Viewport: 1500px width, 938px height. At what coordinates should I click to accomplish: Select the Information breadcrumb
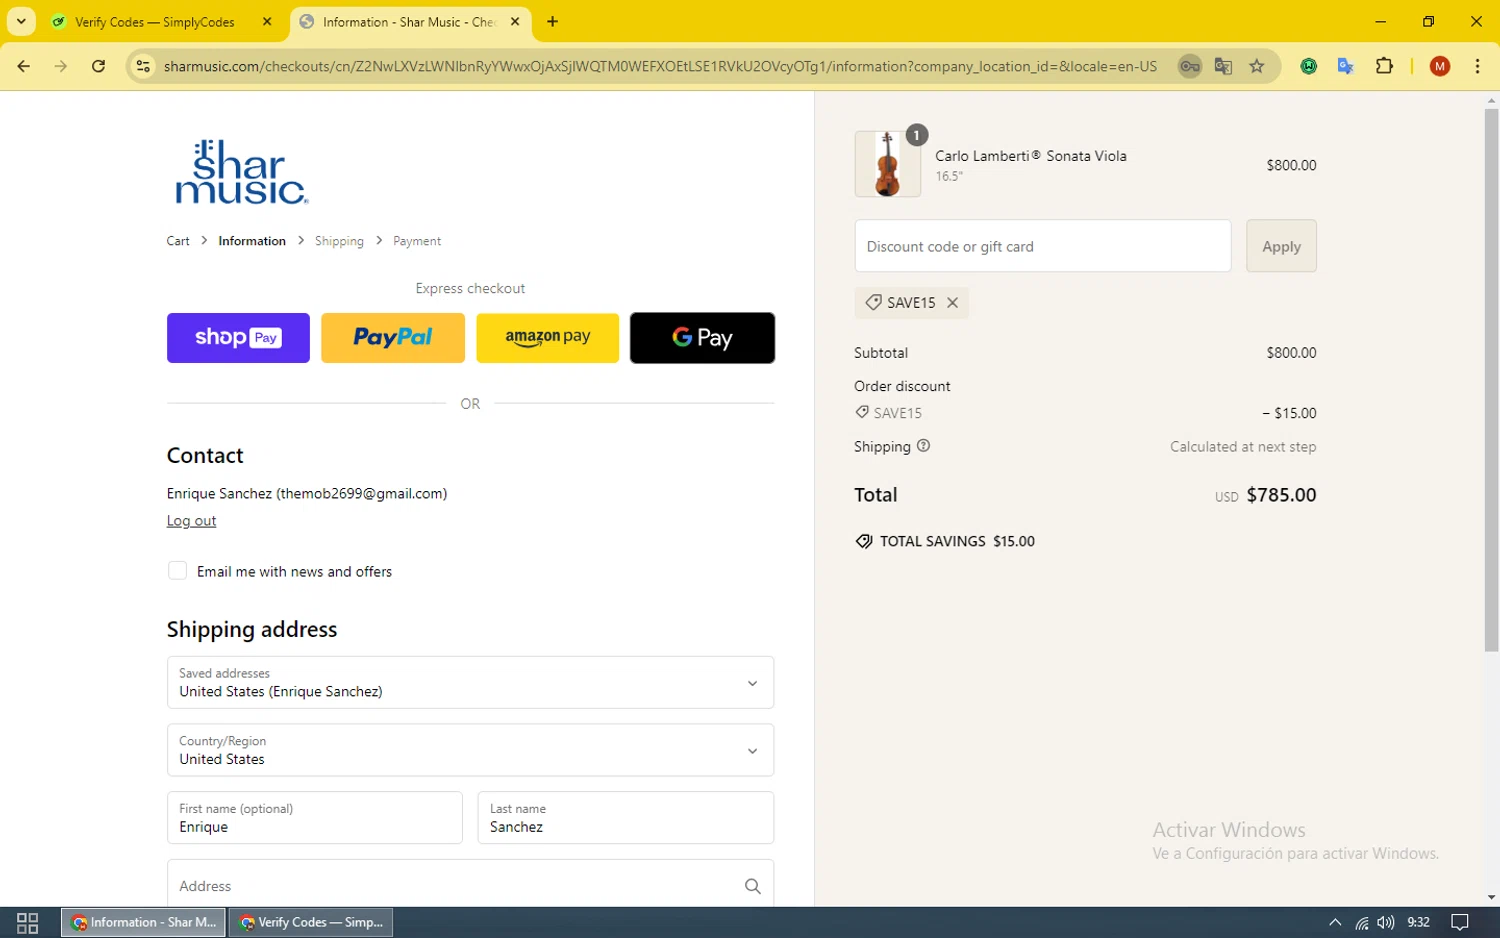tap(252, 241)
